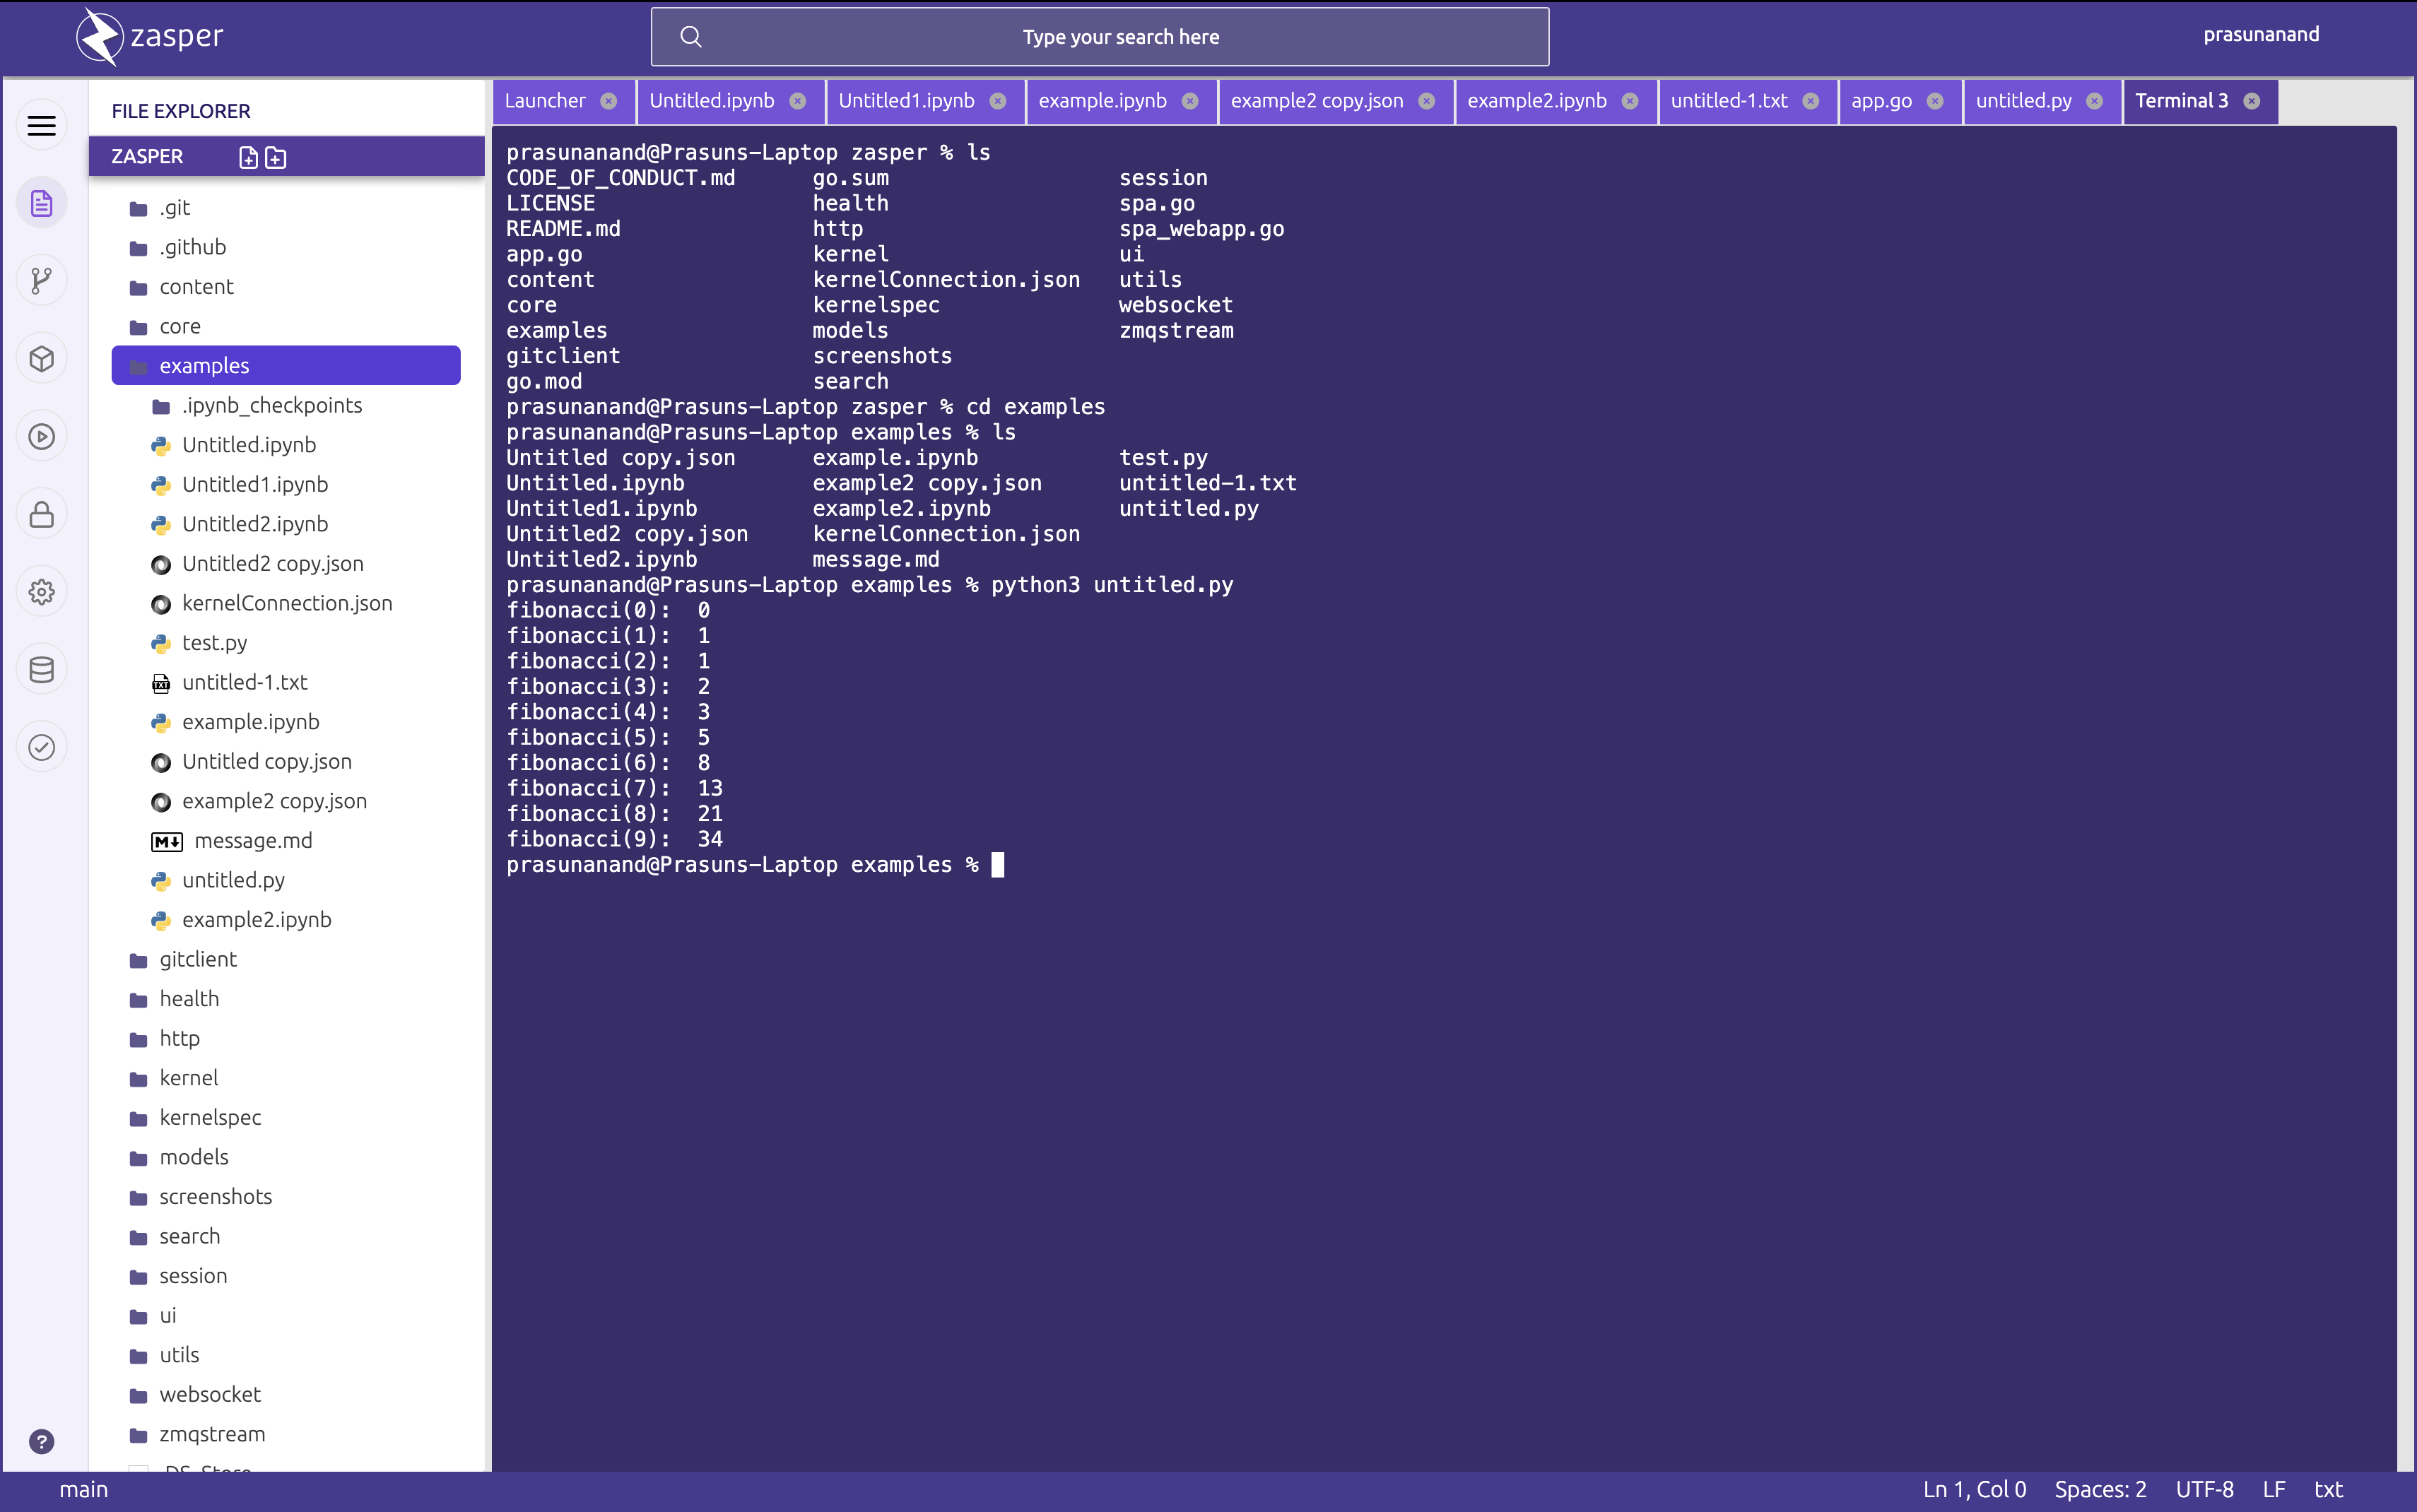
Task: Switch to the Launcher tab
Action: 545,101
